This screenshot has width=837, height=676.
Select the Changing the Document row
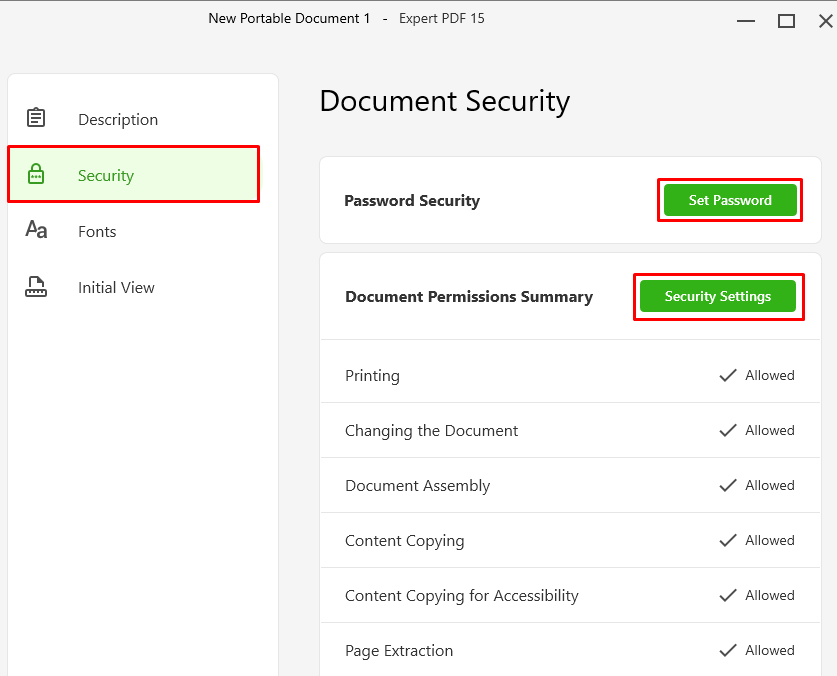(x=570, y=430)
